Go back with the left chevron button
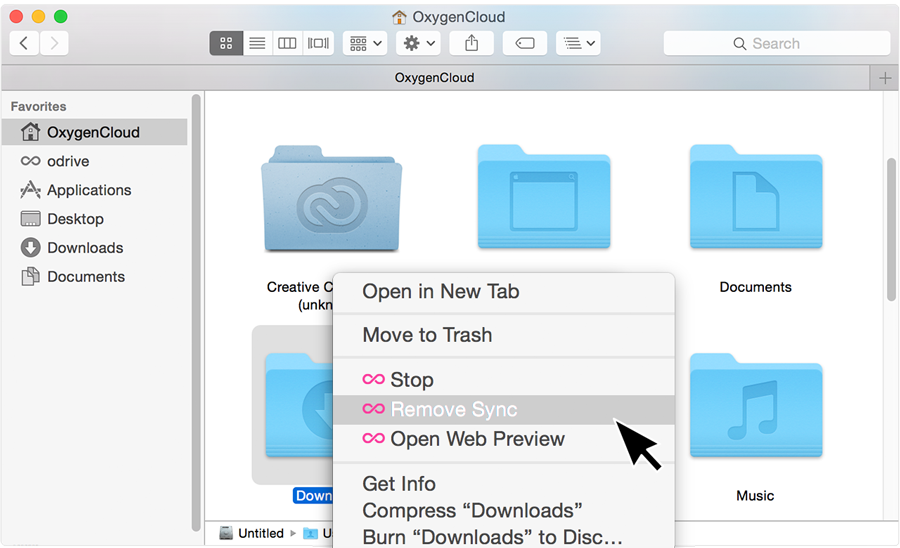Screen dimensions: 900x548 [x=24, y=43]
